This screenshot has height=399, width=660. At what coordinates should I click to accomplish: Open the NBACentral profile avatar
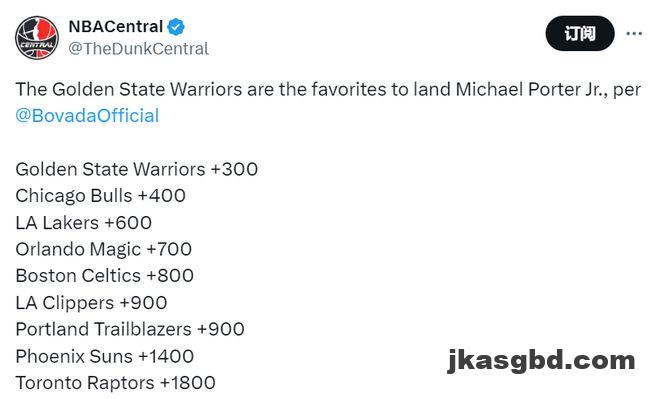tap(37, 38)
